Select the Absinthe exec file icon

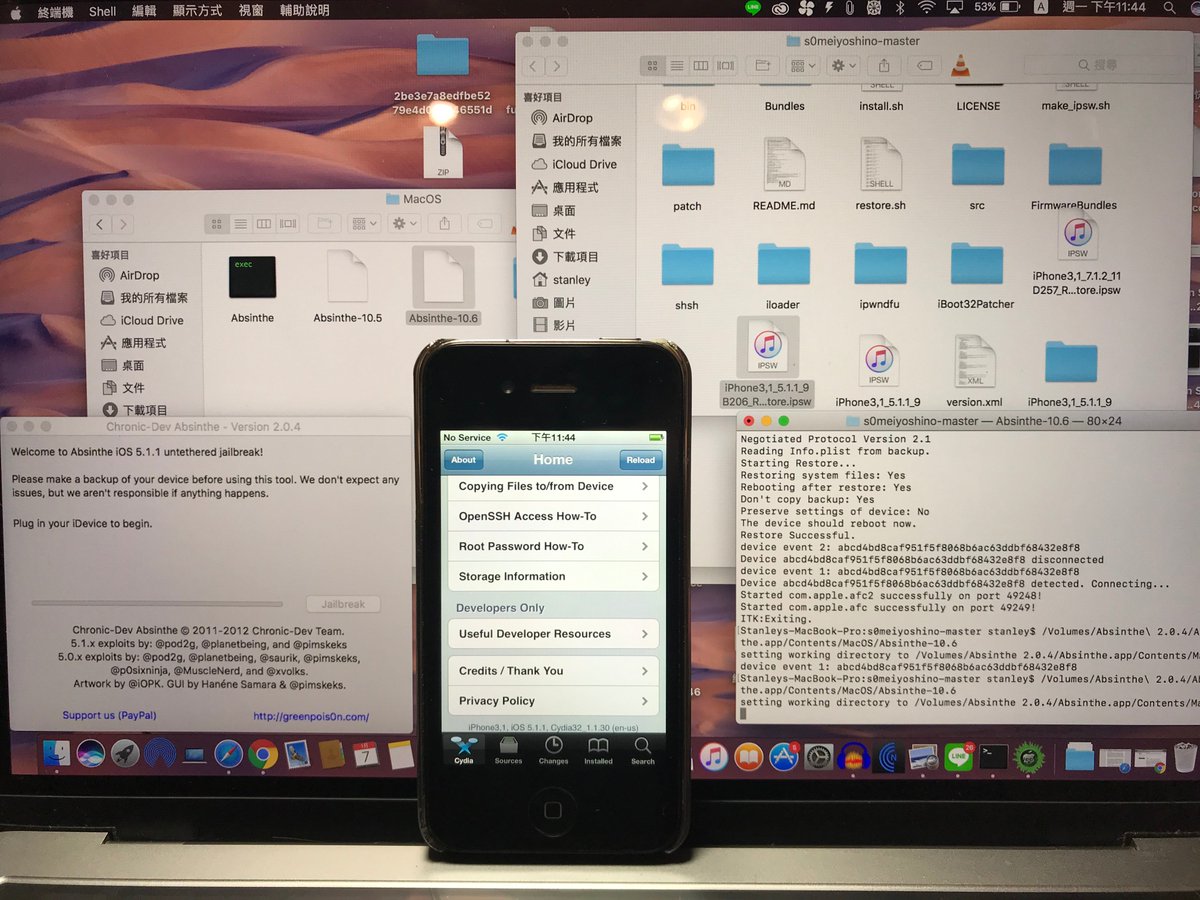pyautogui.click(x=252, y=277)
